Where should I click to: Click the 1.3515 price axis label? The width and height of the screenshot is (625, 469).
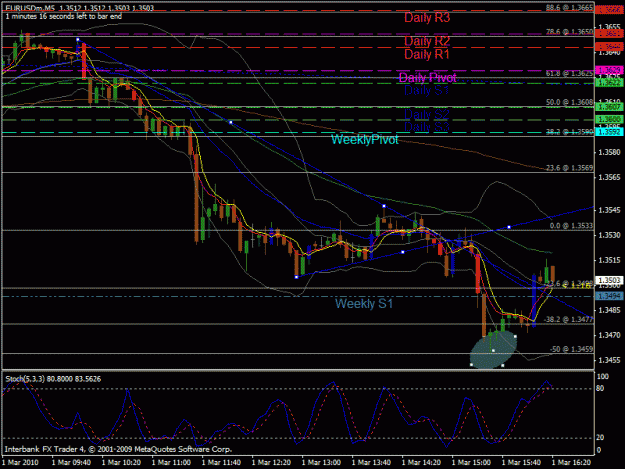[x=610, y=260]
